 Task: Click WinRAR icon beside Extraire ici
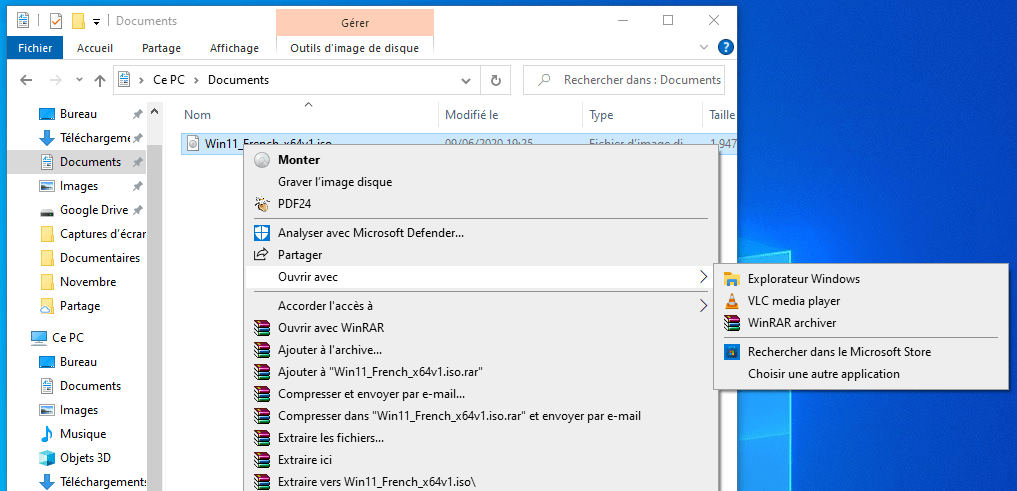point(261,460)
